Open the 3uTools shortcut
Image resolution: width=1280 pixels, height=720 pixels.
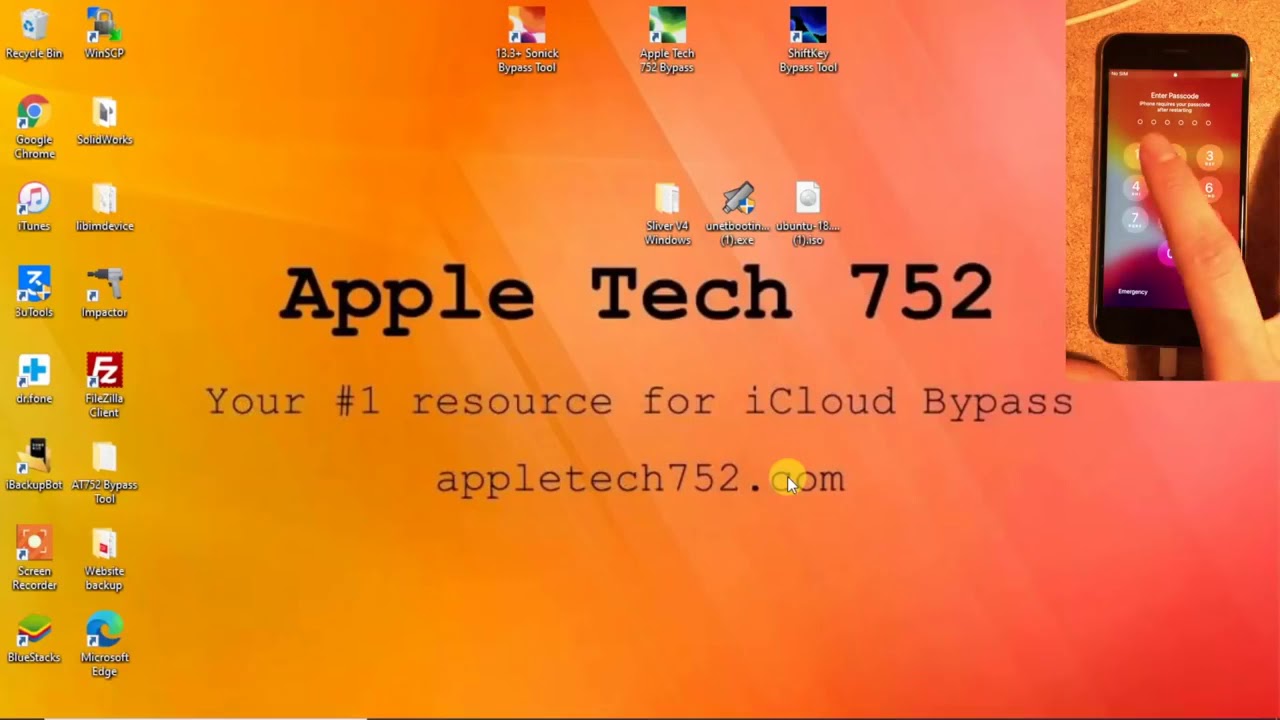click(34, 293)
